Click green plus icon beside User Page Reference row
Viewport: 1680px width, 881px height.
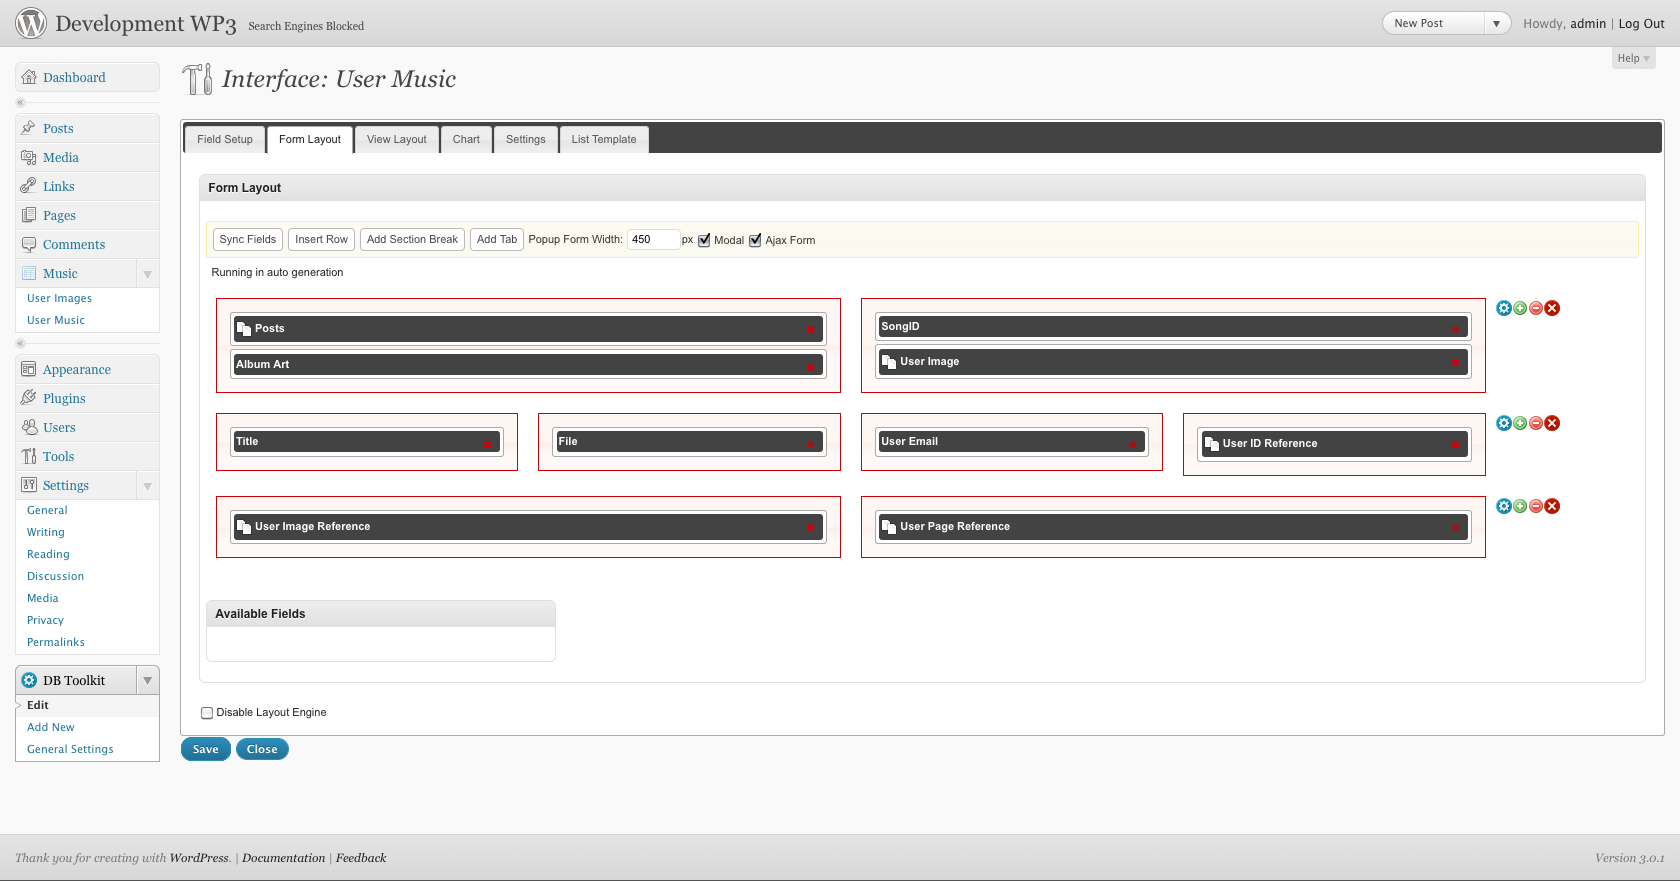tap(1520, 506)
